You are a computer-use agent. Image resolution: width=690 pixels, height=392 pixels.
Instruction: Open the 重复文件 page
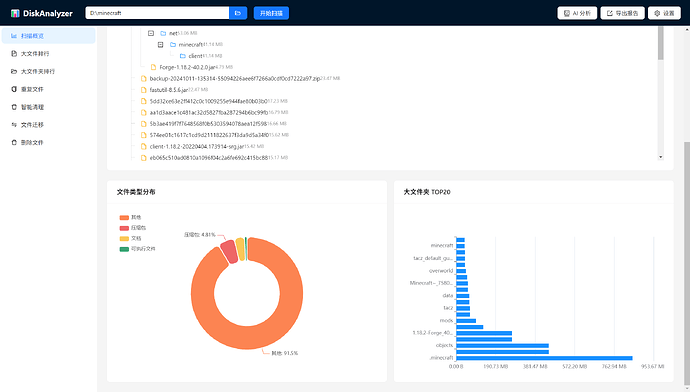(x=48, y=89)
